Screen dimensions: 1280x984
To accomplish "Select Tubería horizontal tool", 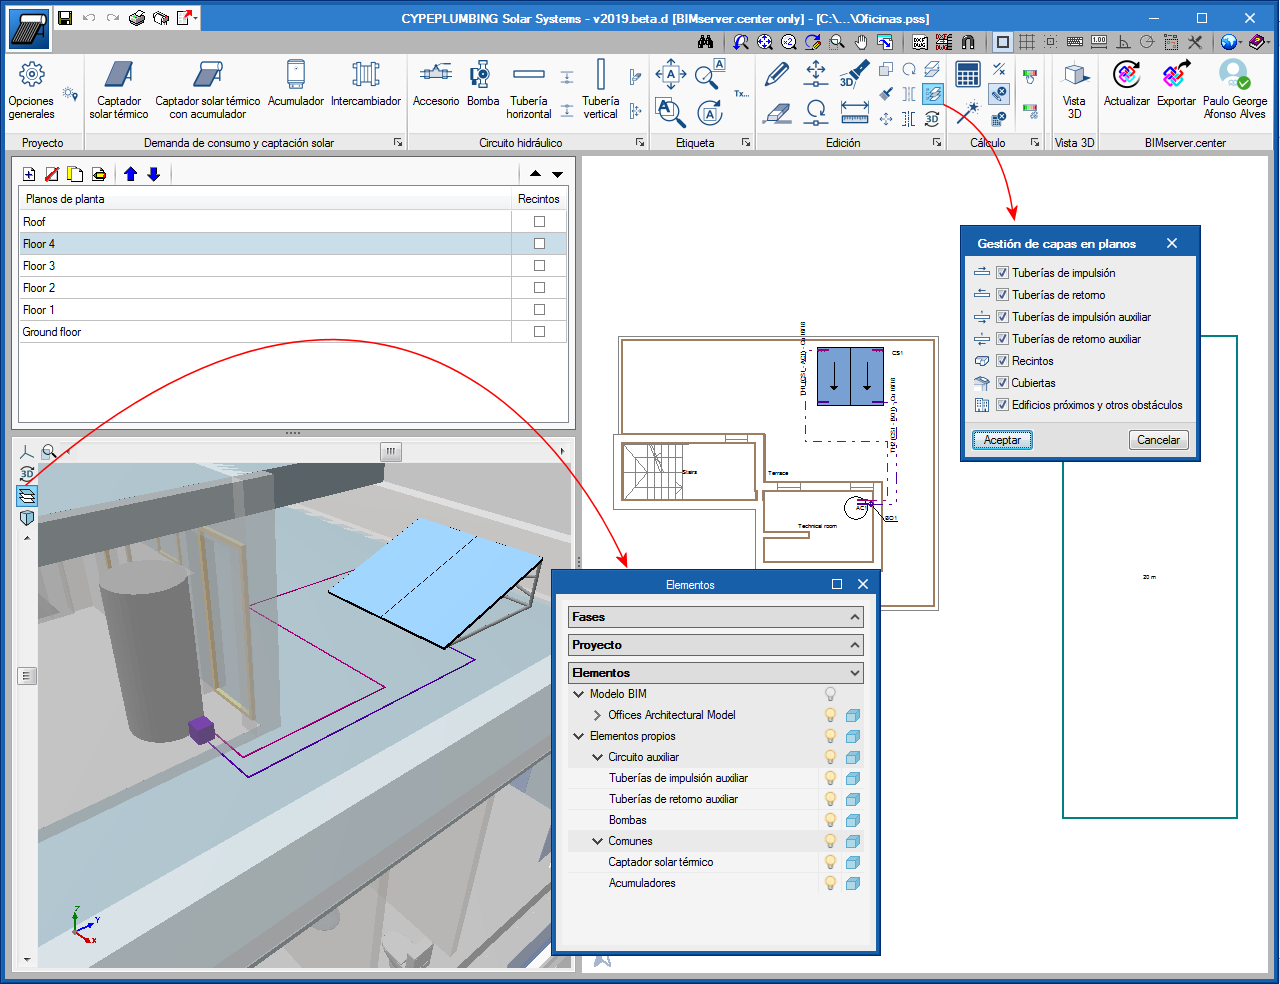I will 529,90.
